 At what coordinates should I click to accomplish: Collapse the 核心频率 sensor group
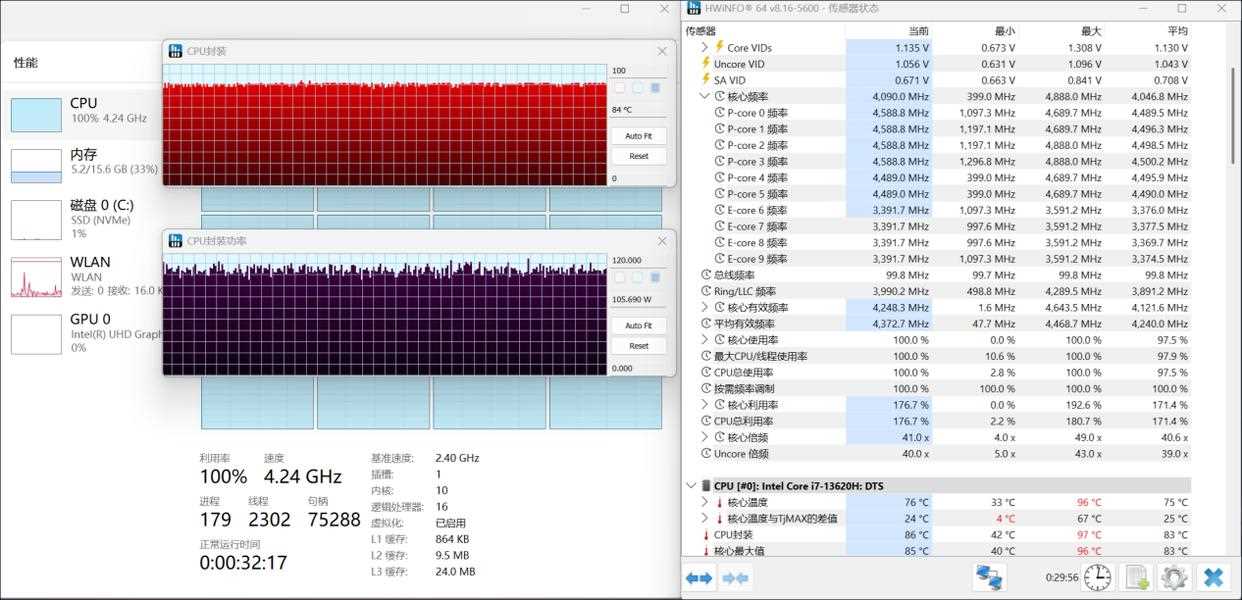tap(705, 97)
